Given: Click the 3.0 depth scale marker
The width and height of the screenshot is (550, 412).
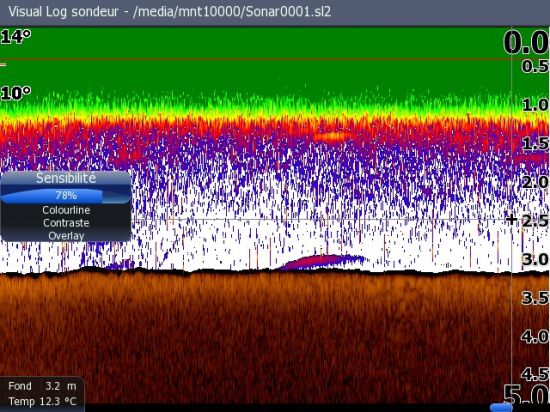Looking at the screenshot, I should [535, 259].
